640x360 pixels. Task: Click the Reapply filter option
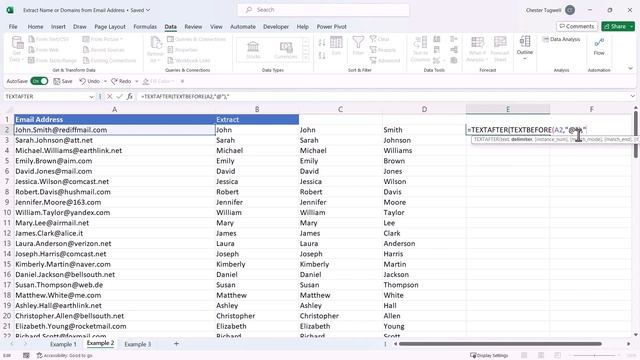click(382, 50)
